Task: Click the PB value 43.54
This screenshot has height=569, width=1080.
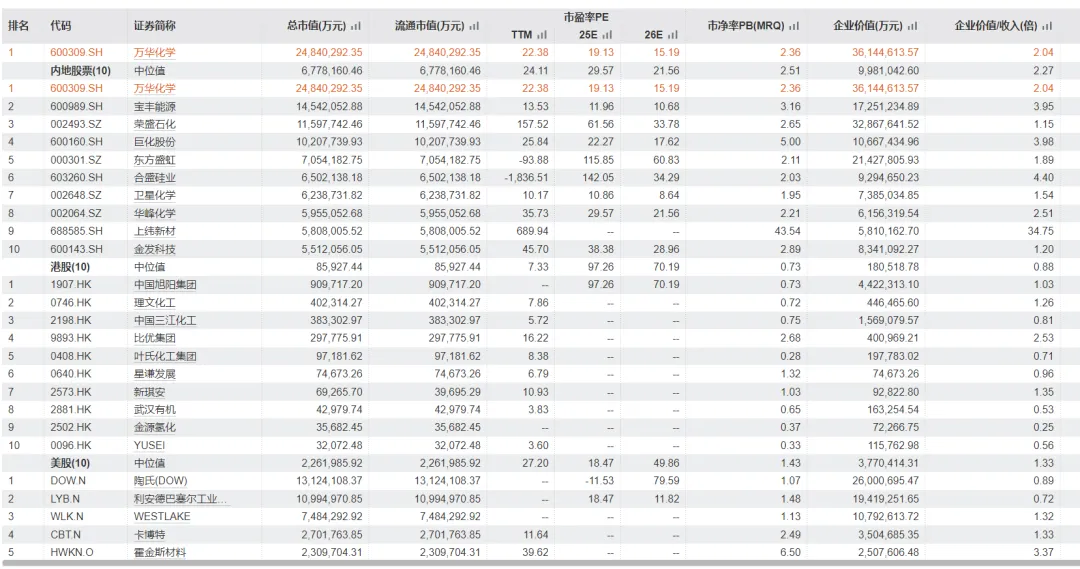Action: 787,231
